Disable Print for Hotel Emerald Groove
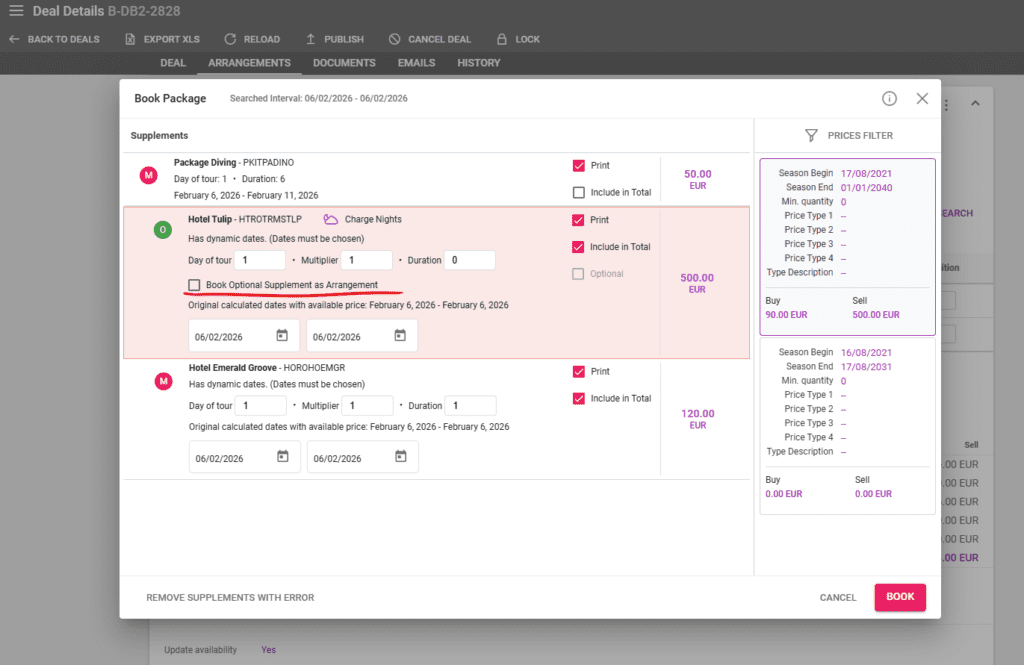Image resolution: width=1024 pixels, height=665 pixels. click(578, 371)
